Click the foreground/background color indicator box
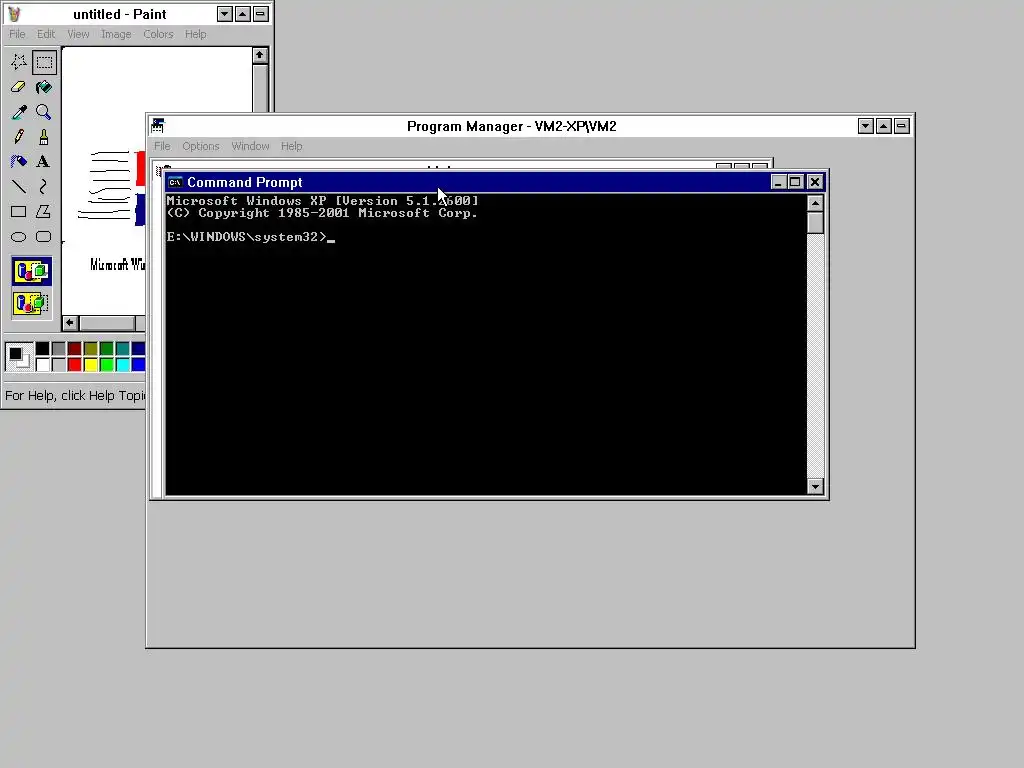This screenshot has height=768, width=1024. [18, 357]
